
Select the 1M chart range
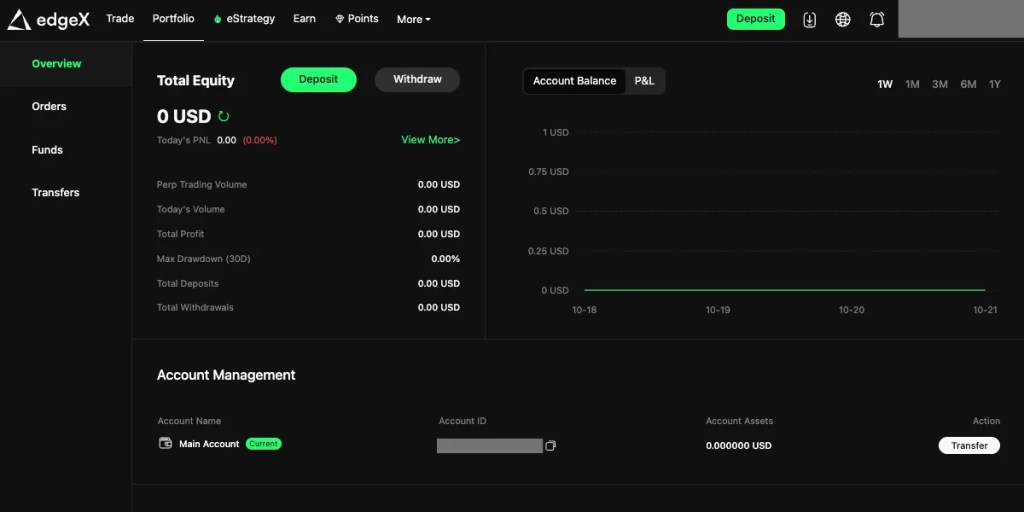(912, 84)
